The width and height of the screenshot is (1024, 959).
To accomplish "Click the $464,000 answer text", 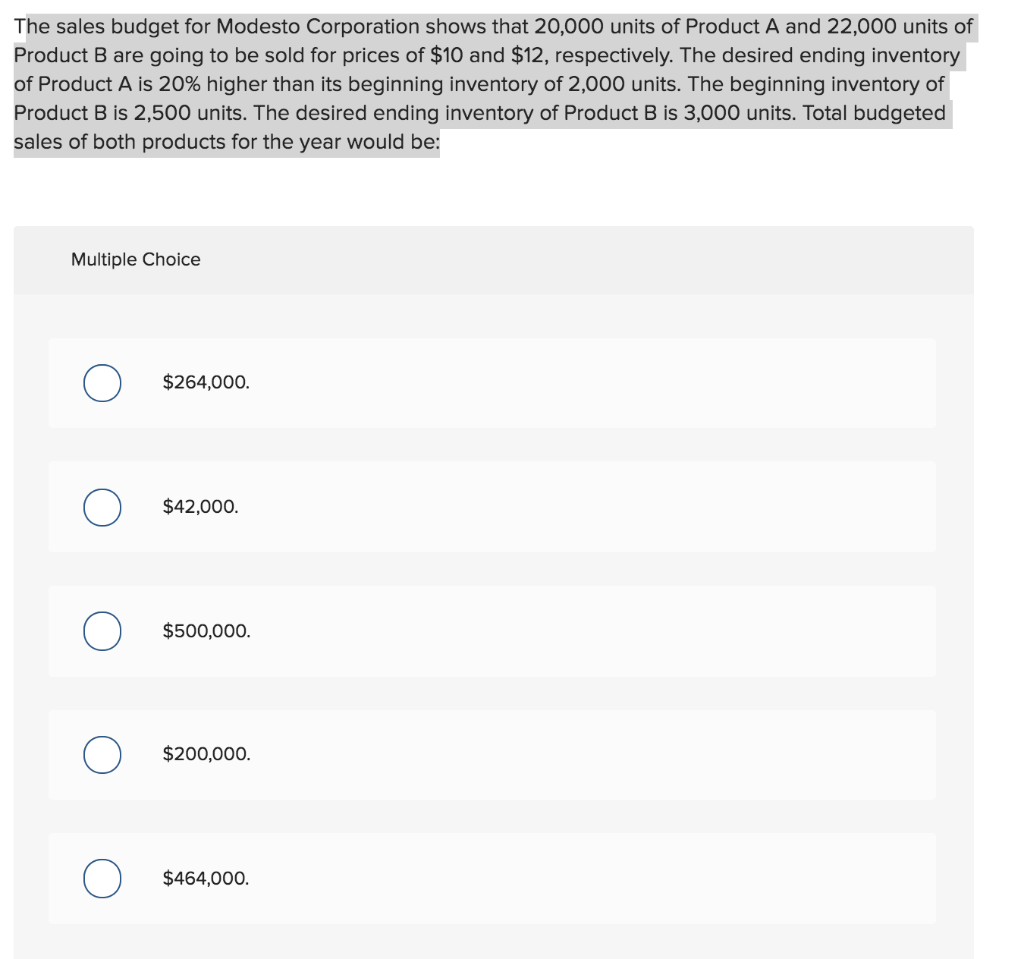I will (x=204, y=879).
